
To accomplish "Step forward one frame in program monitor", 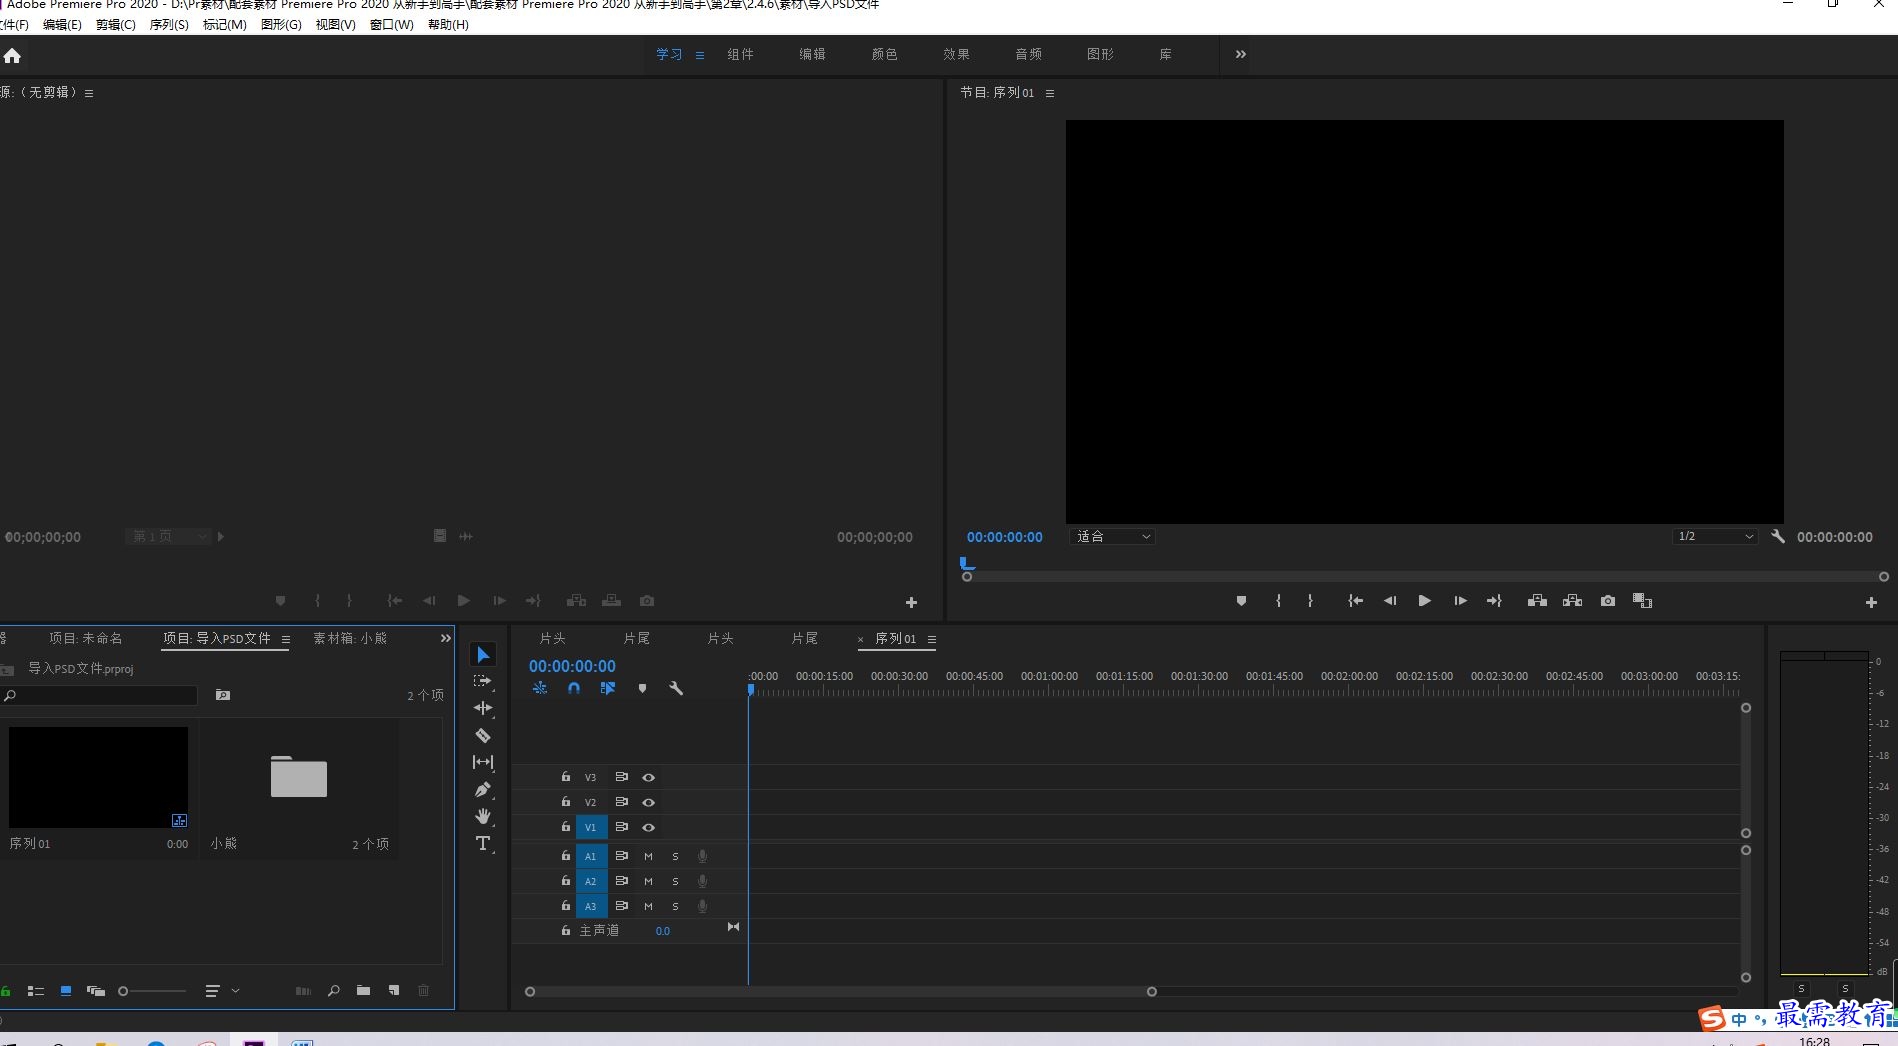I will coord(1460,601).
